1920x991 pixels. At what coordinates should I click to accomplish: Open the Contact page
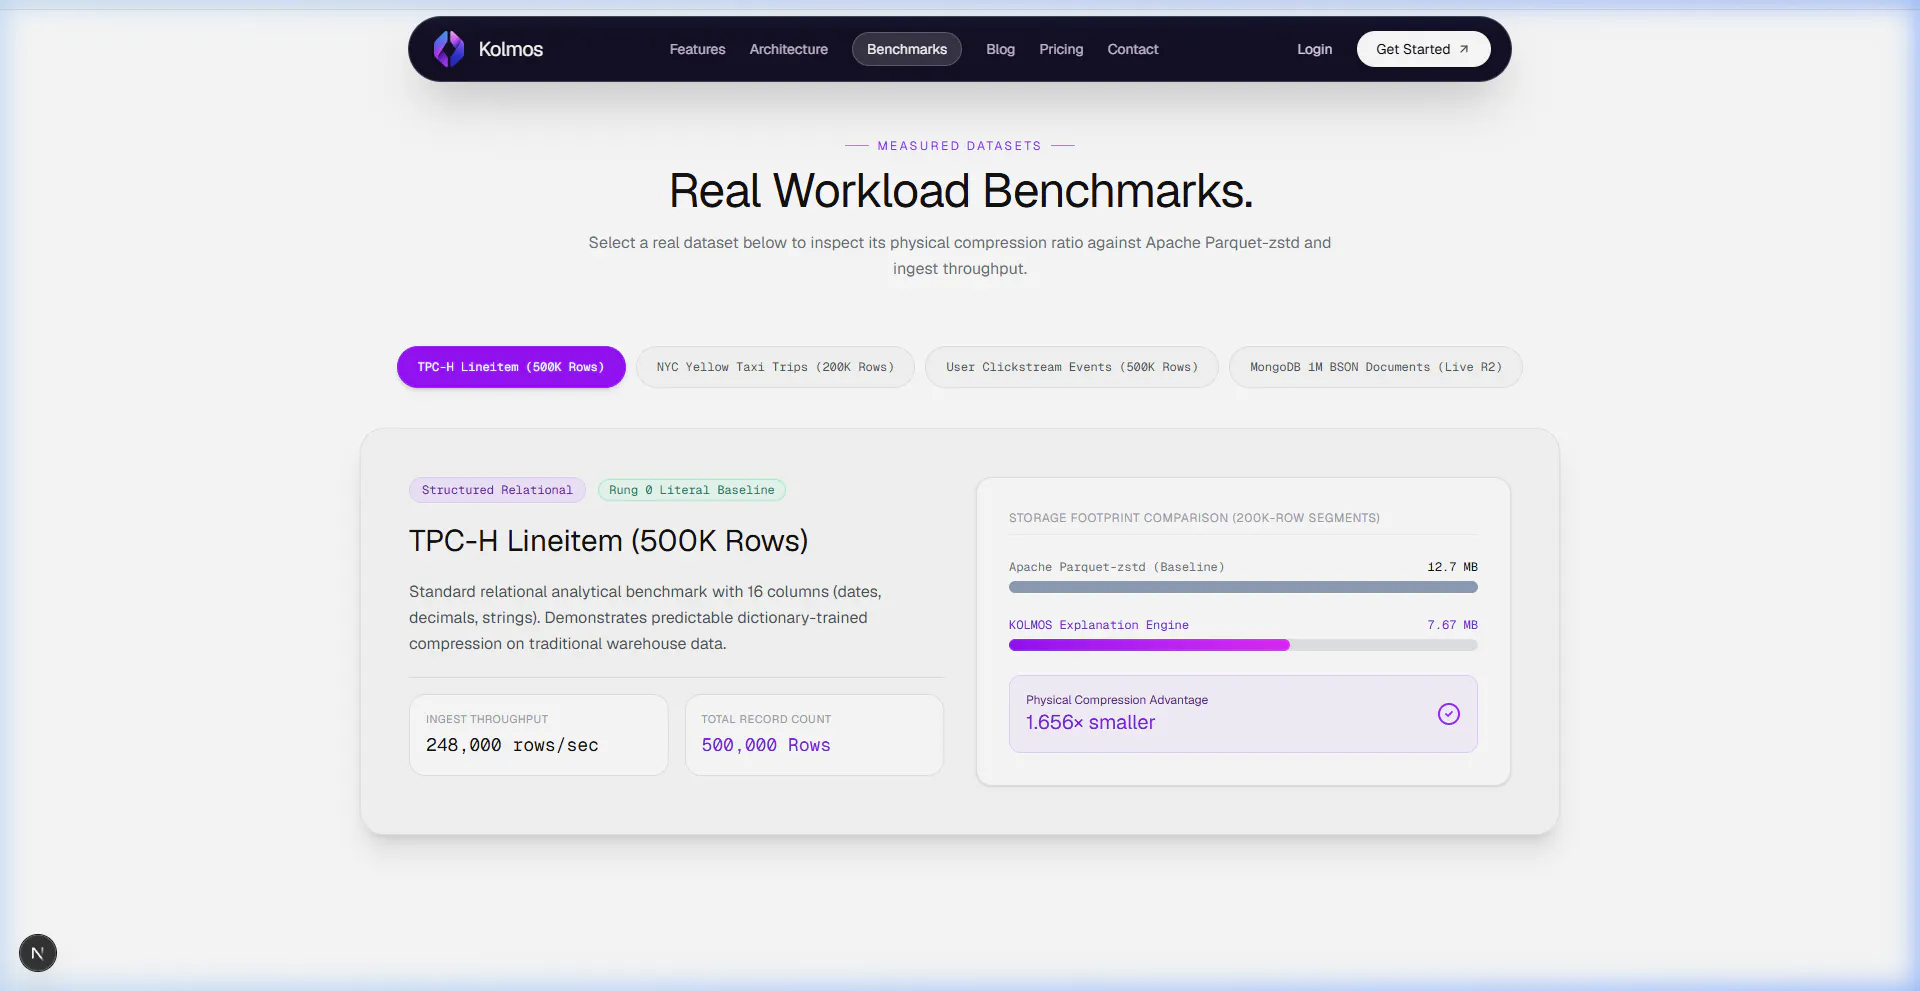coord(1132,49)
